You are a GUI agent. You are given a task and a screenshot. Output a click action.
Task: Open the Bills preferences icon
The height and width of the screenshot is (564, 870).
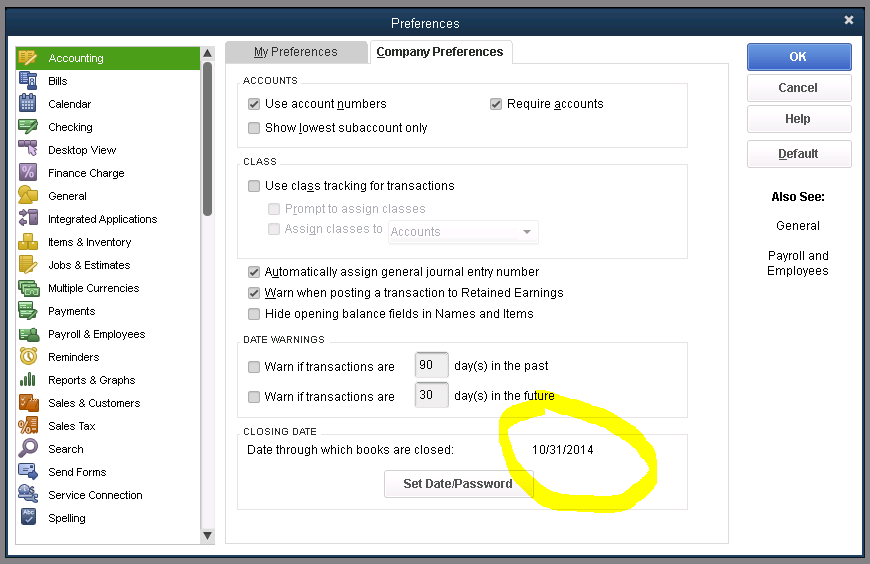(x=28, y=81)
